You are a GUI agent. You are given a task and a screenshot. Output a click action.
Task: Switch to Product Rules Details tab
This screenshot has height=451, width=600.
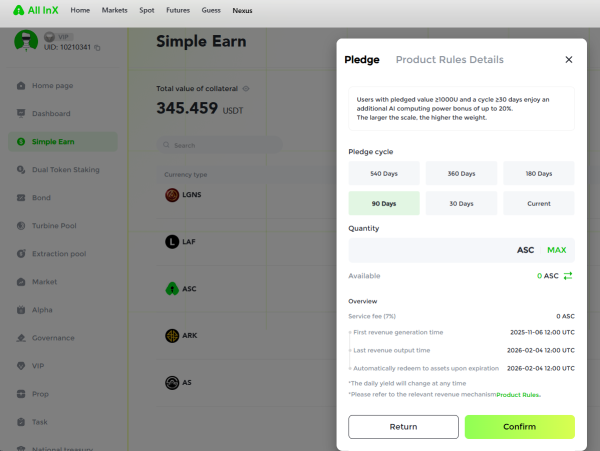[x=449, y=60]
